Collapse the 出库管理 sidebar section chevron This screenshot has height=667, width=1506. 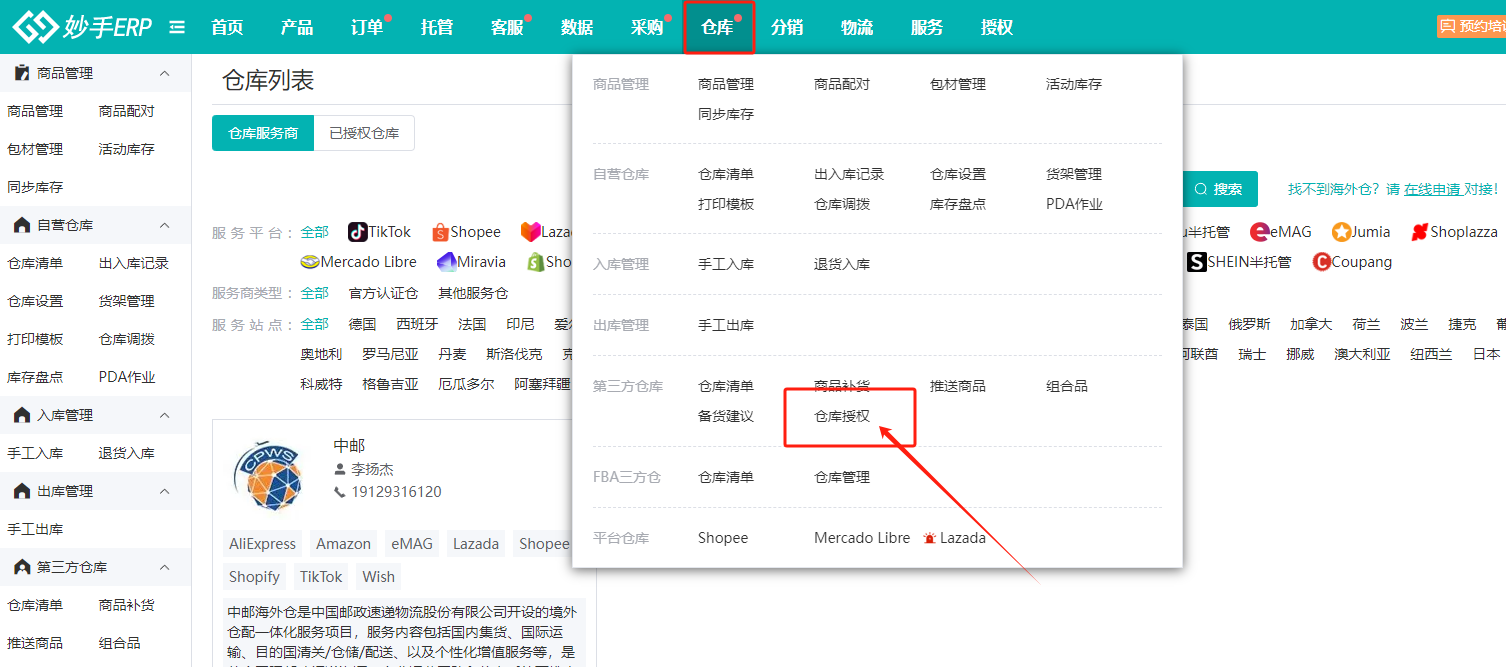click(x=165, y=491)
